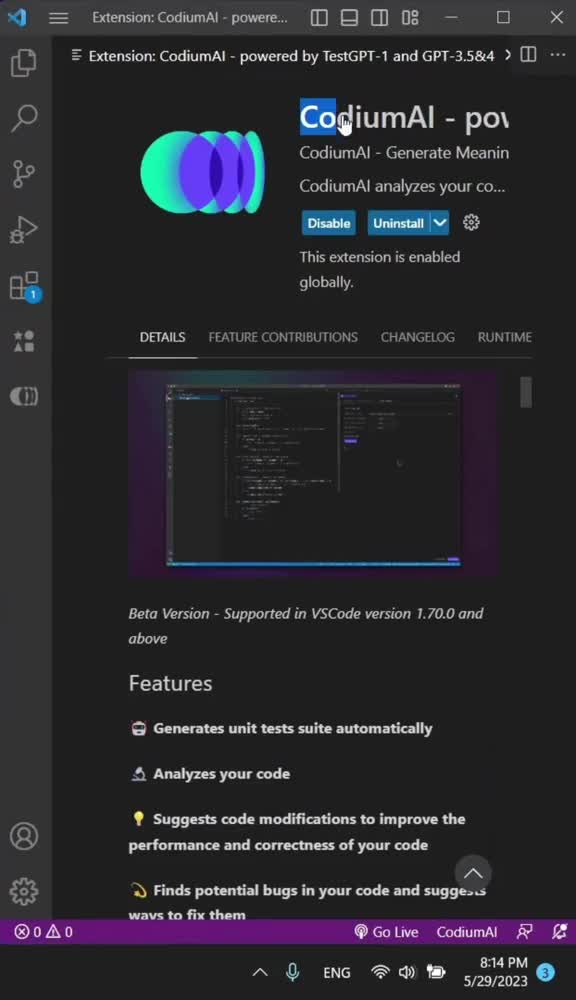576x1000 pixels.
Task: Open Manage gear in activity bar
Action: coord(24,891)
